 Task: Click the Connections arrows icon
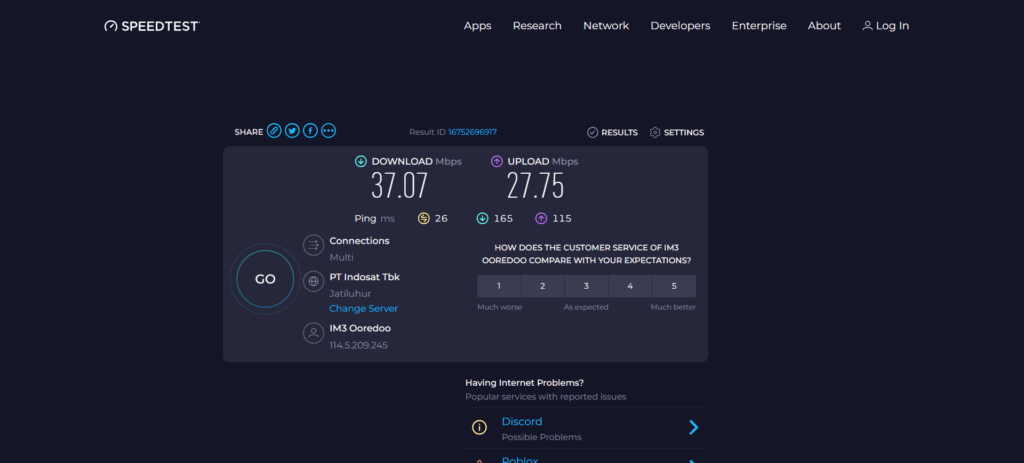(313, 246)
